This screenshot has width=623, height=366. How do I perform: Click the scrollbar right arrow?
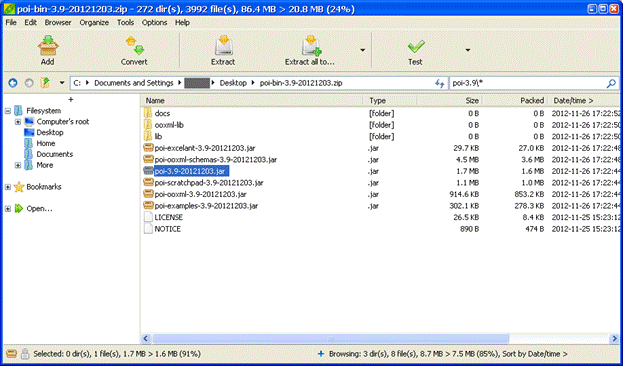point(614,339)
